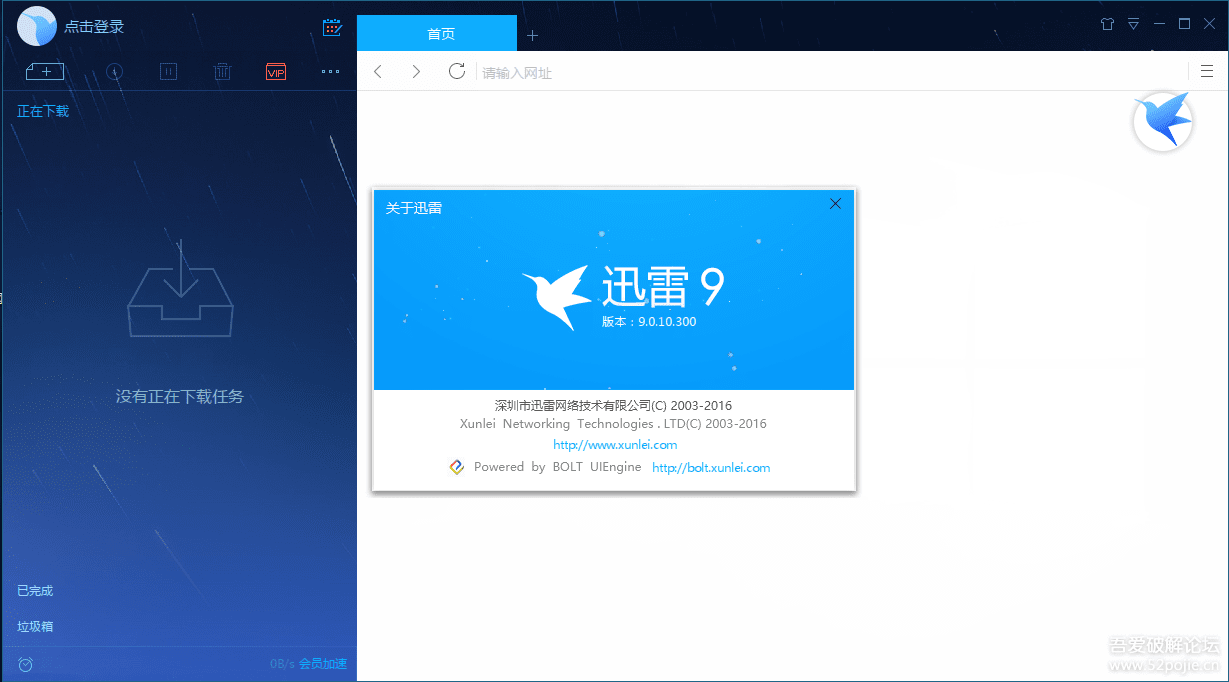Viewport: 1229px width, 682px height.
Task: Click the skin/theme shirt icon in title bar
Action: point(1107,23)
